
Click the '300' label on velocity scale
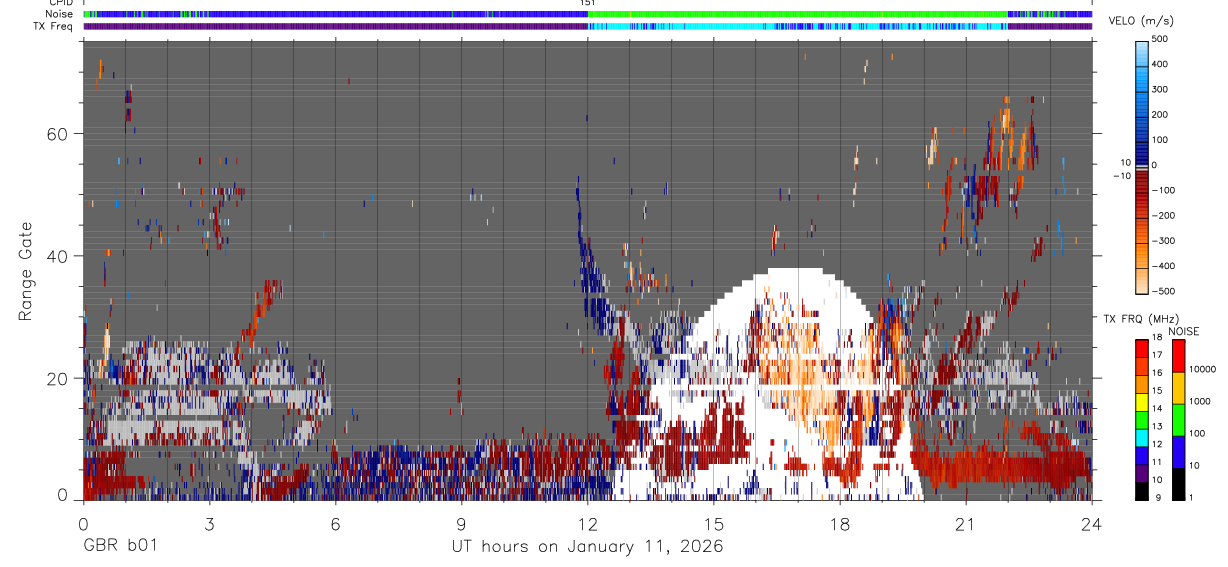coord(1160,89)
